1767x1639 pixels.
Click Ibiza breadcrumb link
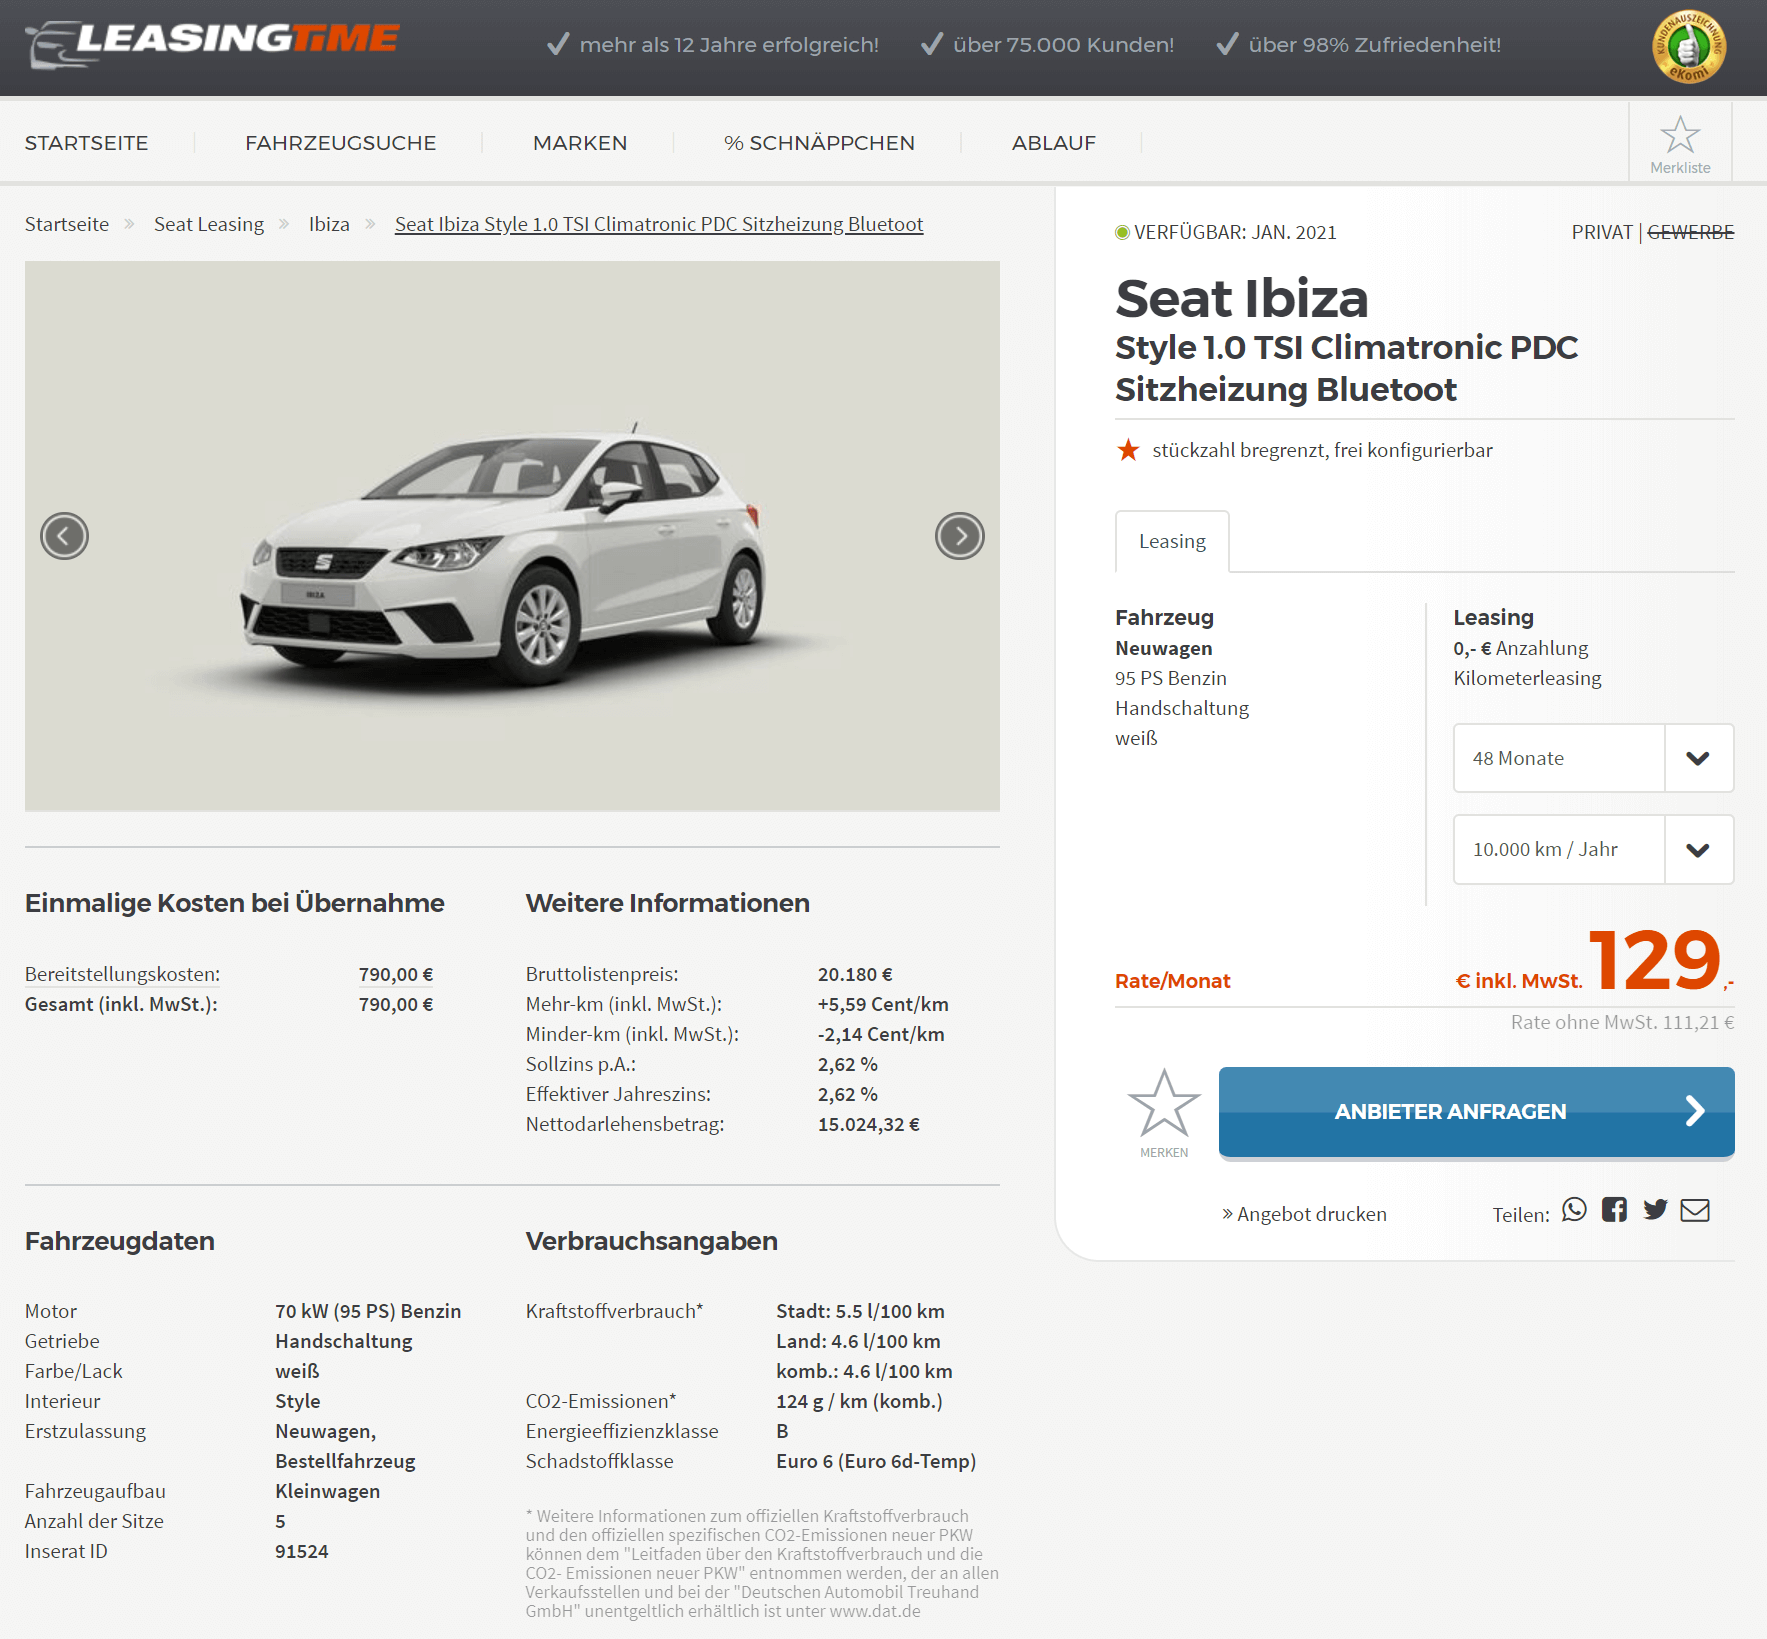[329, 224]
